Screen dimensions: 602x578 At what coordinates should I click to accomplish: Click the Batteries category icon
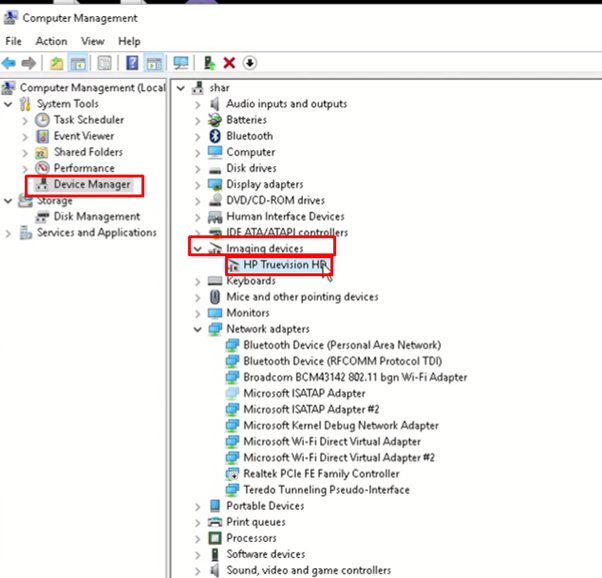pyautogui.click(x=215, y=120)
